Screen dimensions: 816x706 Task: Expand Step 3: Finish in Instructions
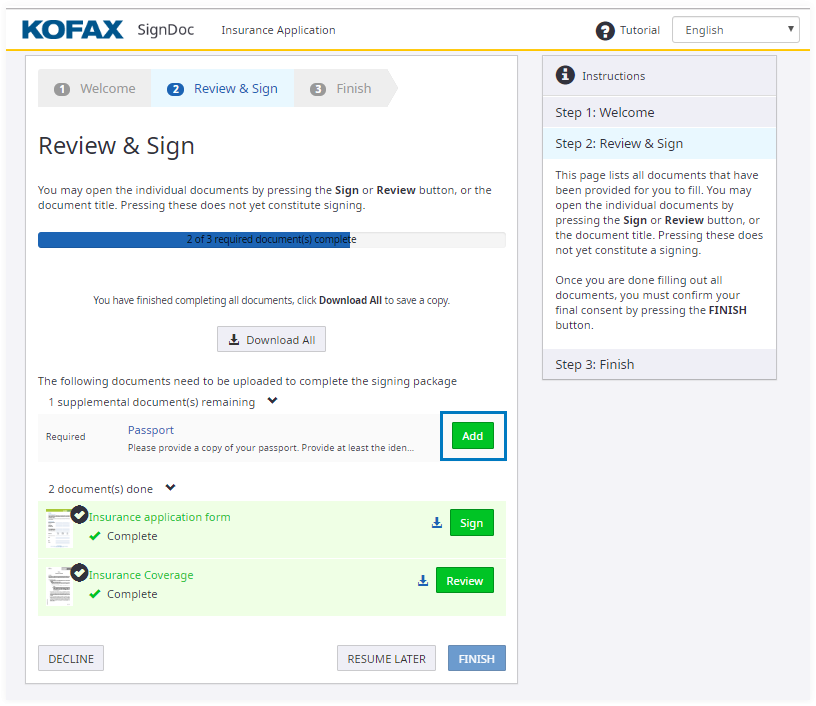pyautogui.click(x=659, y=364)
